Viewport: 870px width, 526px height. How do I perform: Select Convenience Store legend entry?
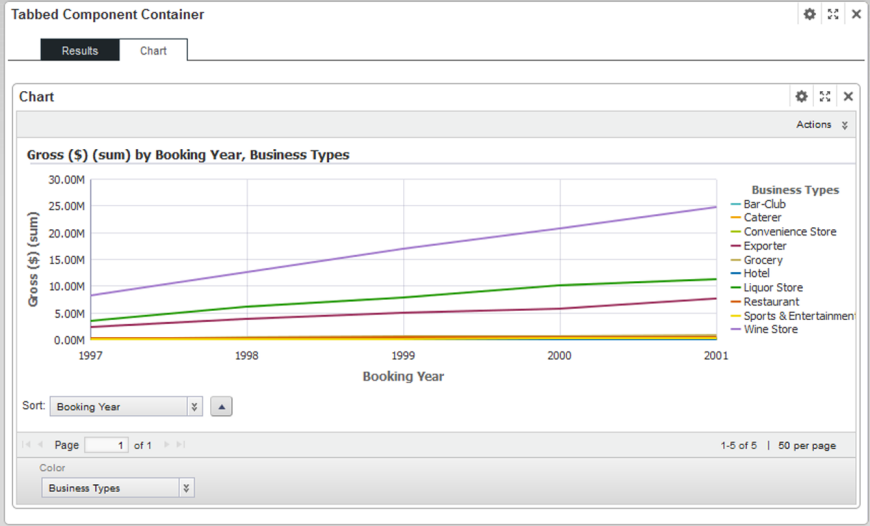tap(783, 232)
